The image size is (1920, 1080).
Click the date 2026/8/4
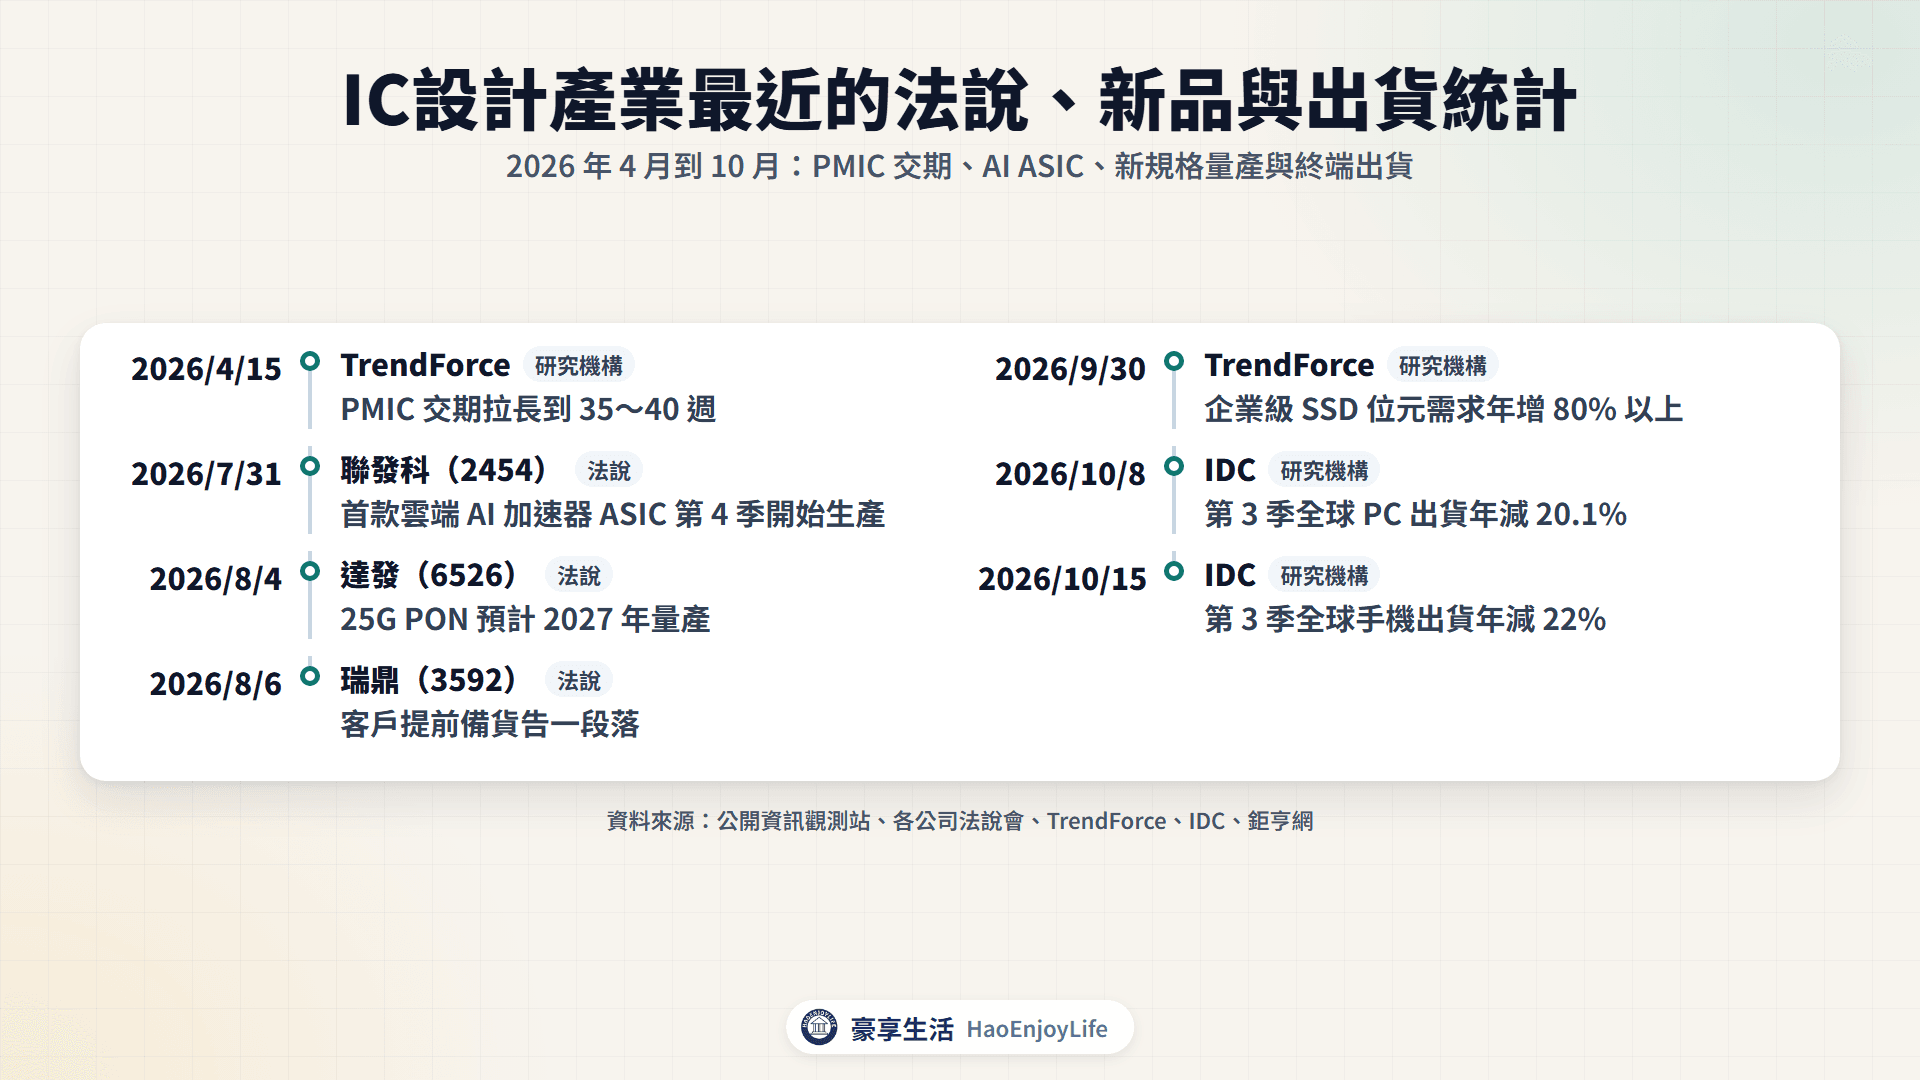[x=216, y=579]
